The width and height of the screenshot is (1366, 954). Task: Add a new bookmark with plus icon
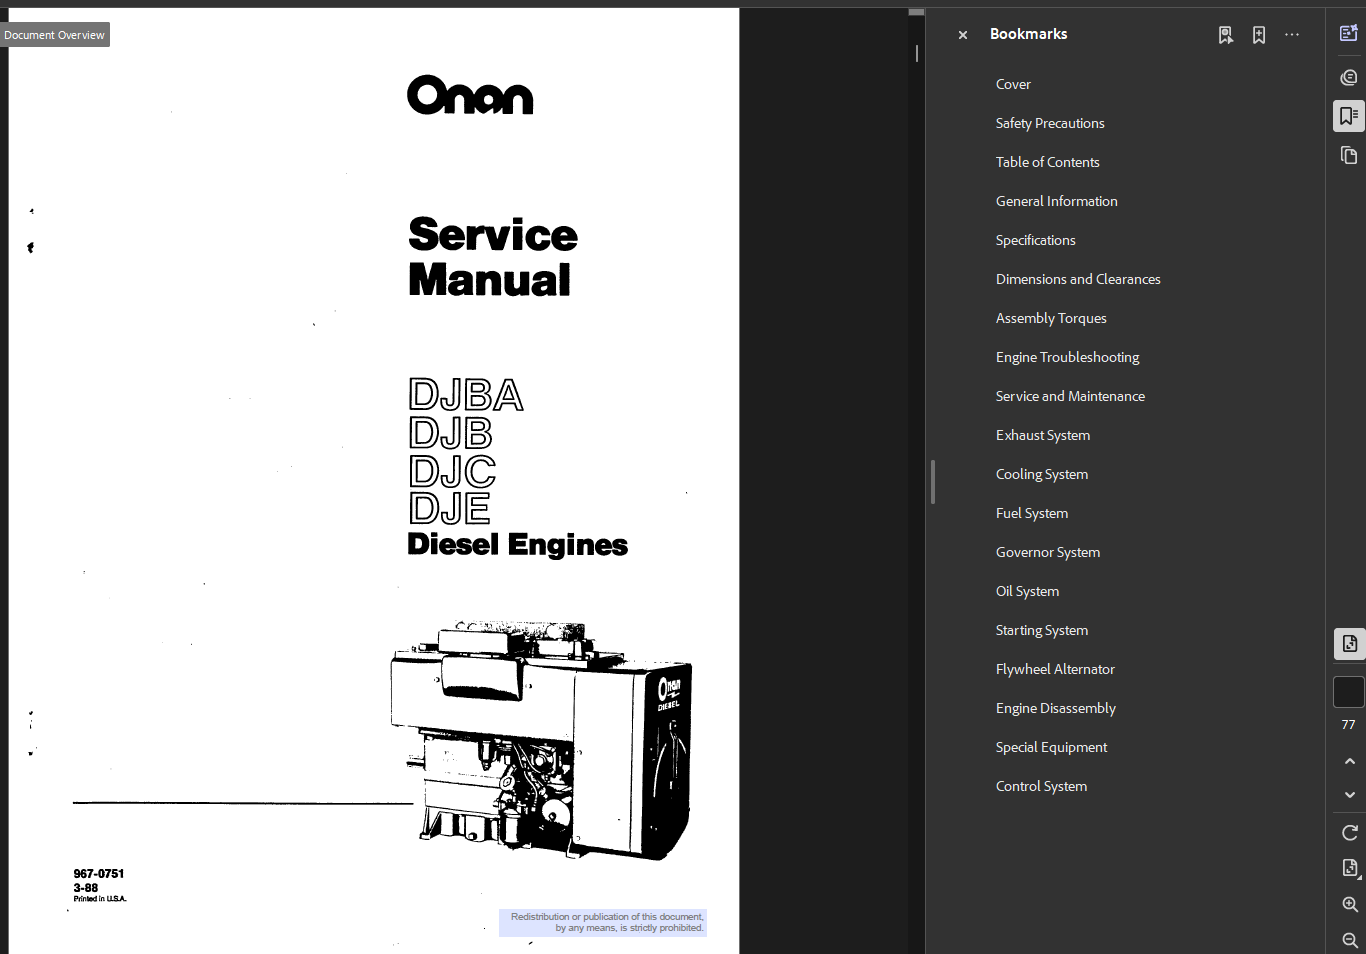click(x=1259, y=35)
